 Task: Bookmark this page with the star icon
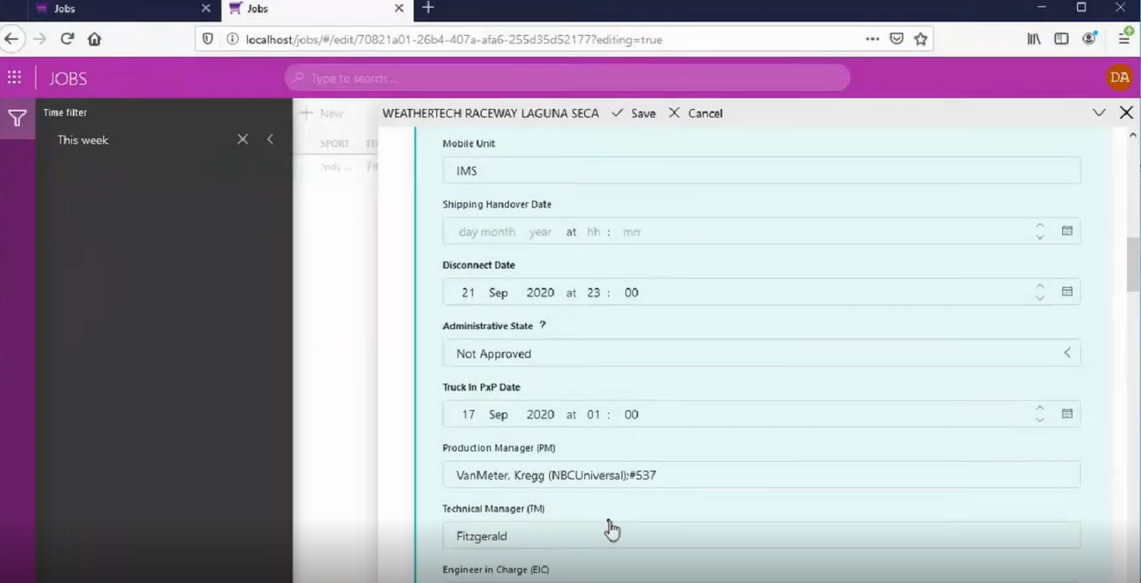921,39
